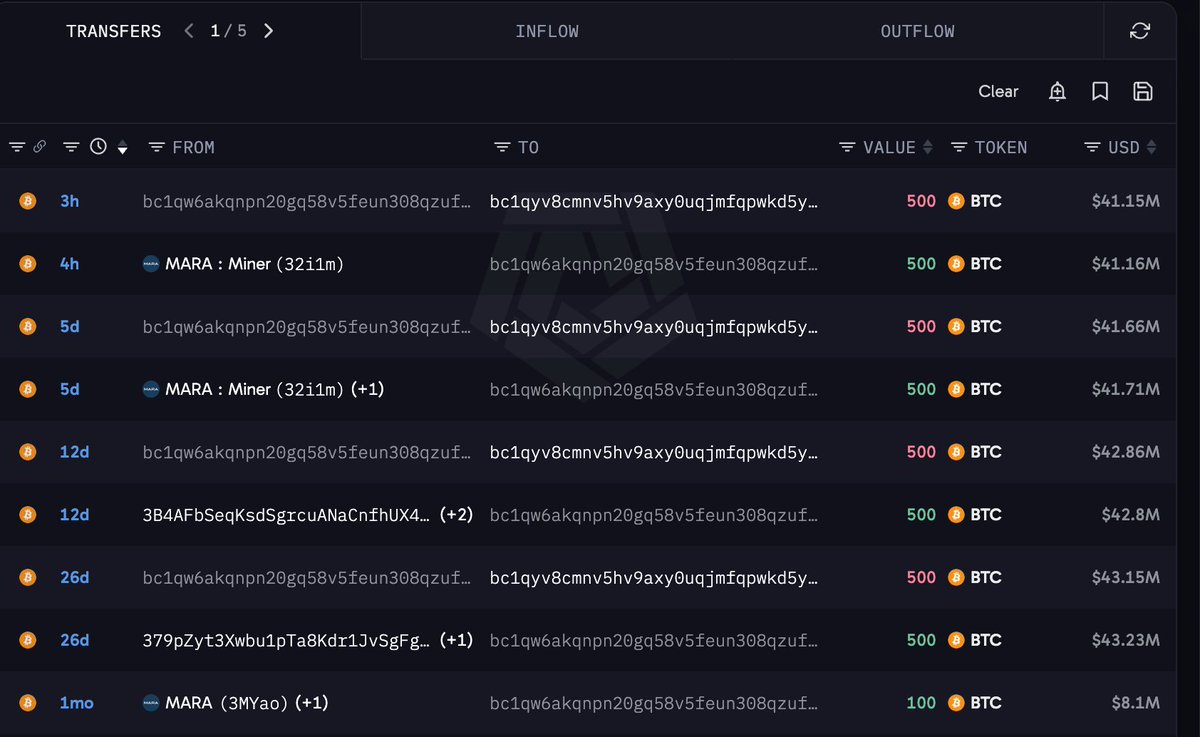Click the TO column filter icon

click(x=502, y=147)
